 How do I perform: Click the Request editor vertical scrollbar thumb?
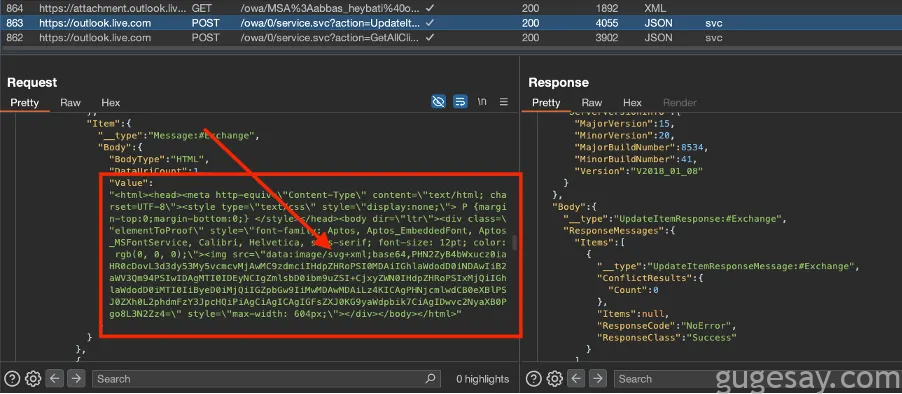(515, 243)
